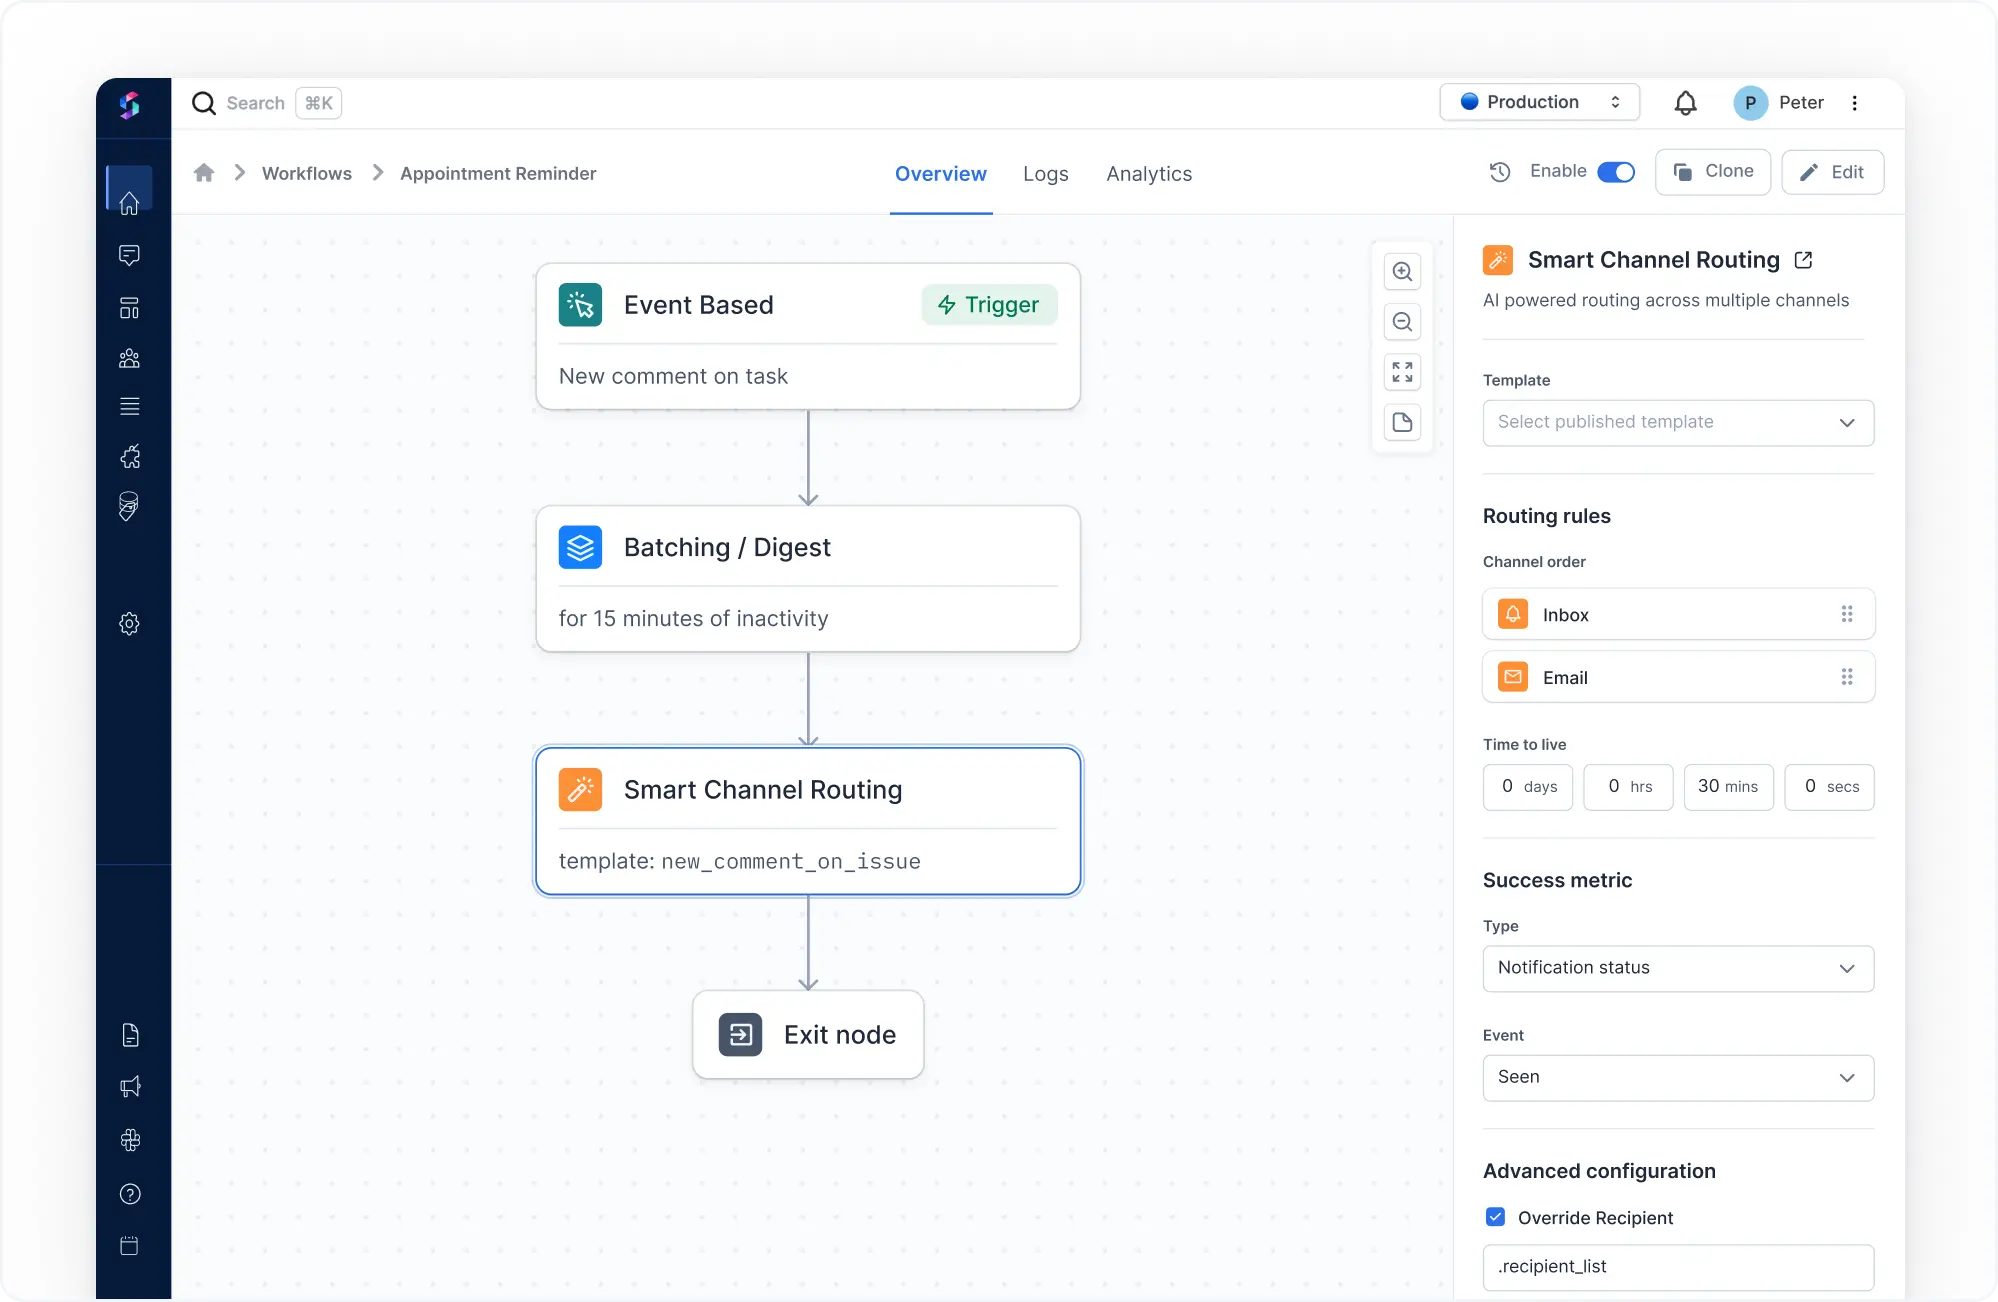Image resolution: width=1998 pixels, height=1302 pixels.
Task: Select the team members sidebar icon
Action: [129, 359]
